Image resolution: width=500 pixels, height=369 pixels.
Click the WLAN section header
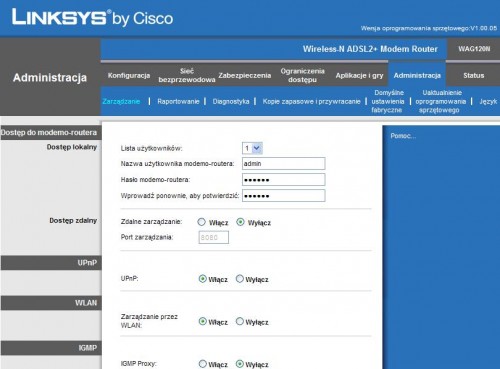pyautogui.click(x=51, y=303)
